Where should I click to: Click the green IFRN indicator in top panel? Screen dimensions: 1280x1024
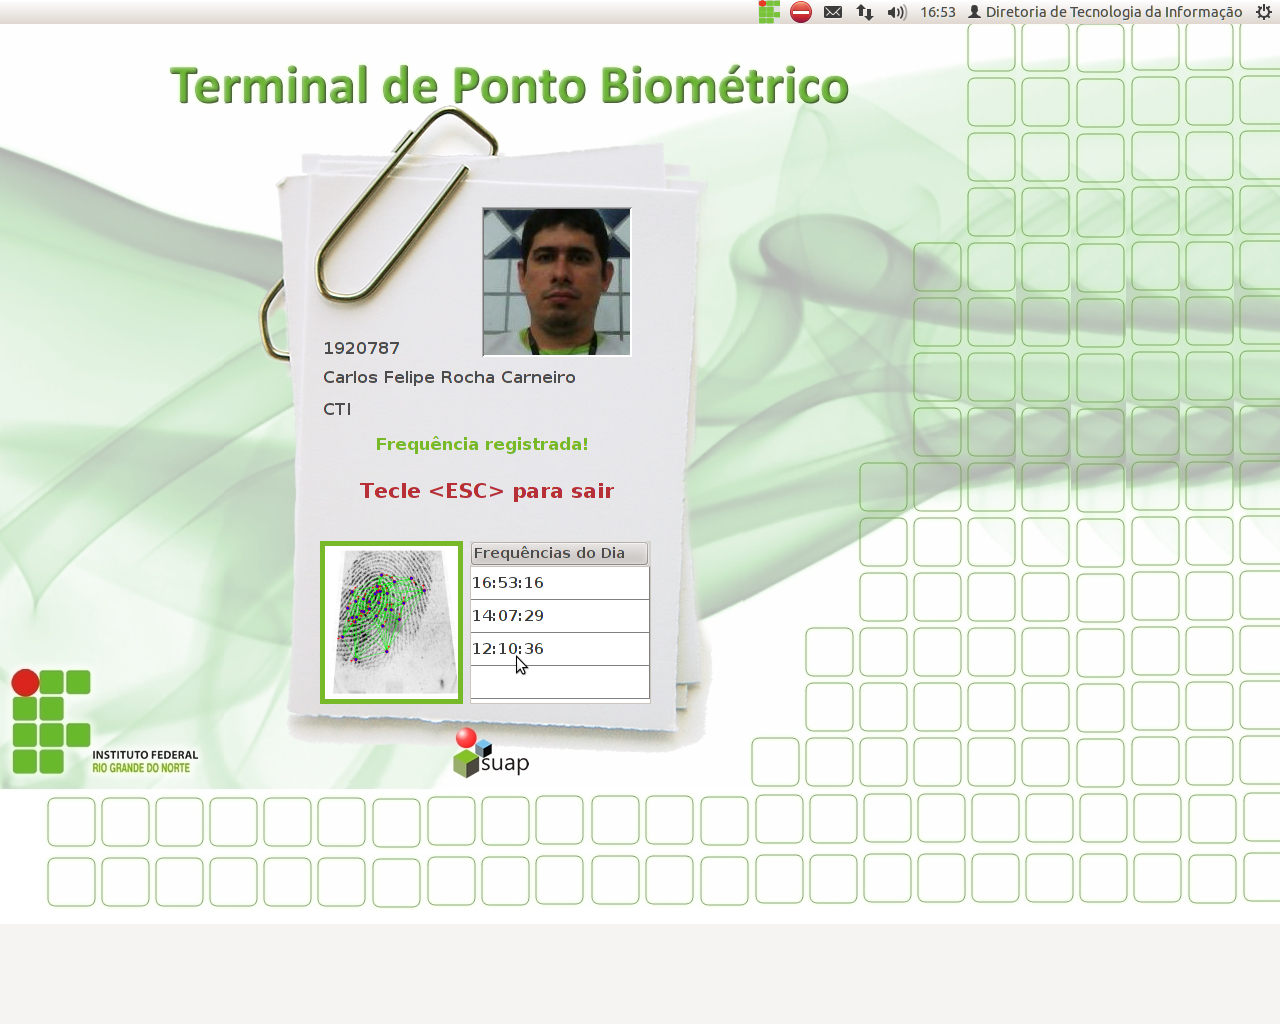pyautogui.click(x=769, y=12)
